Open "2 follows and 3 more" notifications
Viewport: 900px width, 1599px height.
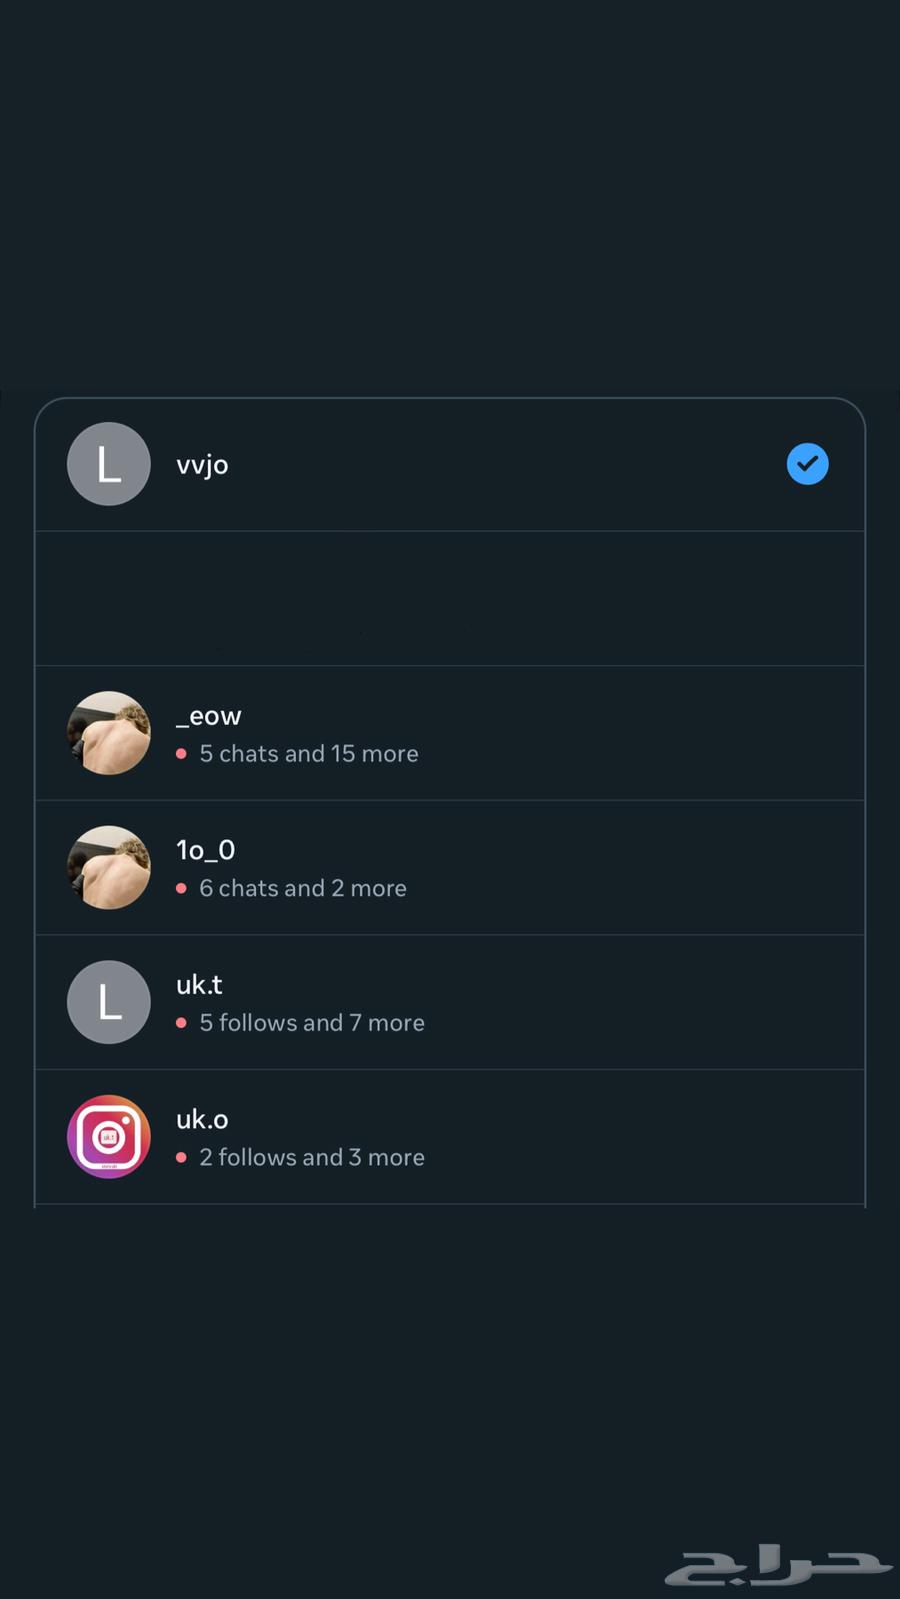(x=311, y=1157)
